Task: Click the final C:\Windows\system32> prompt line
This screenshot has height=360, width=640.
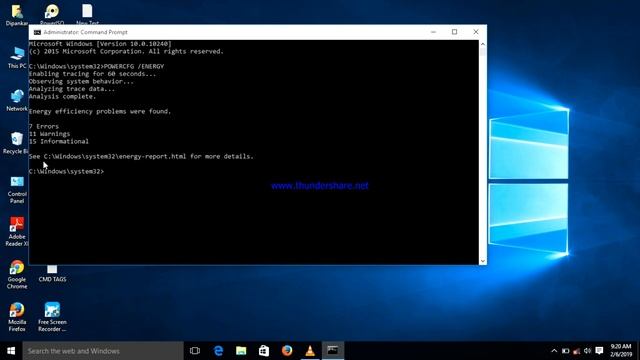Action: click(x=67, y=171)
